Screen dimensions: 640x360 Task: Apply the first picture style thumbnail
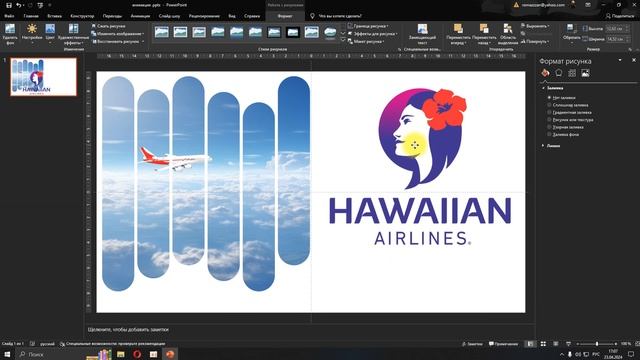click(162, 32)
